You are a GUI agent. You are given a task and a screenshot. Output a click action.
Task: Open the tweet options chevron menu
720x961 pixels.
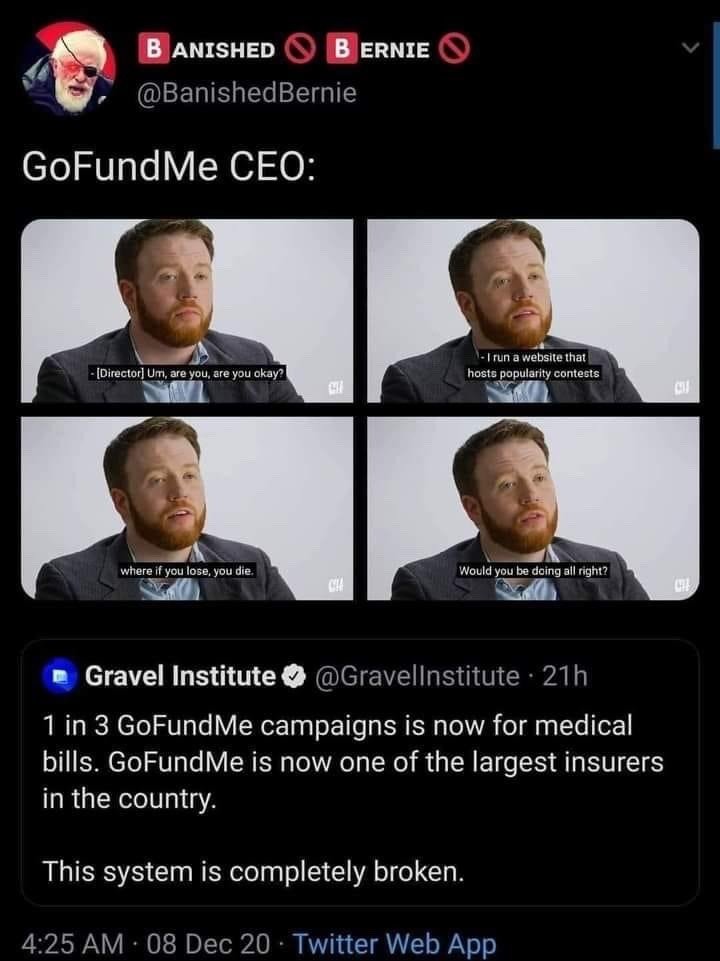689,48
